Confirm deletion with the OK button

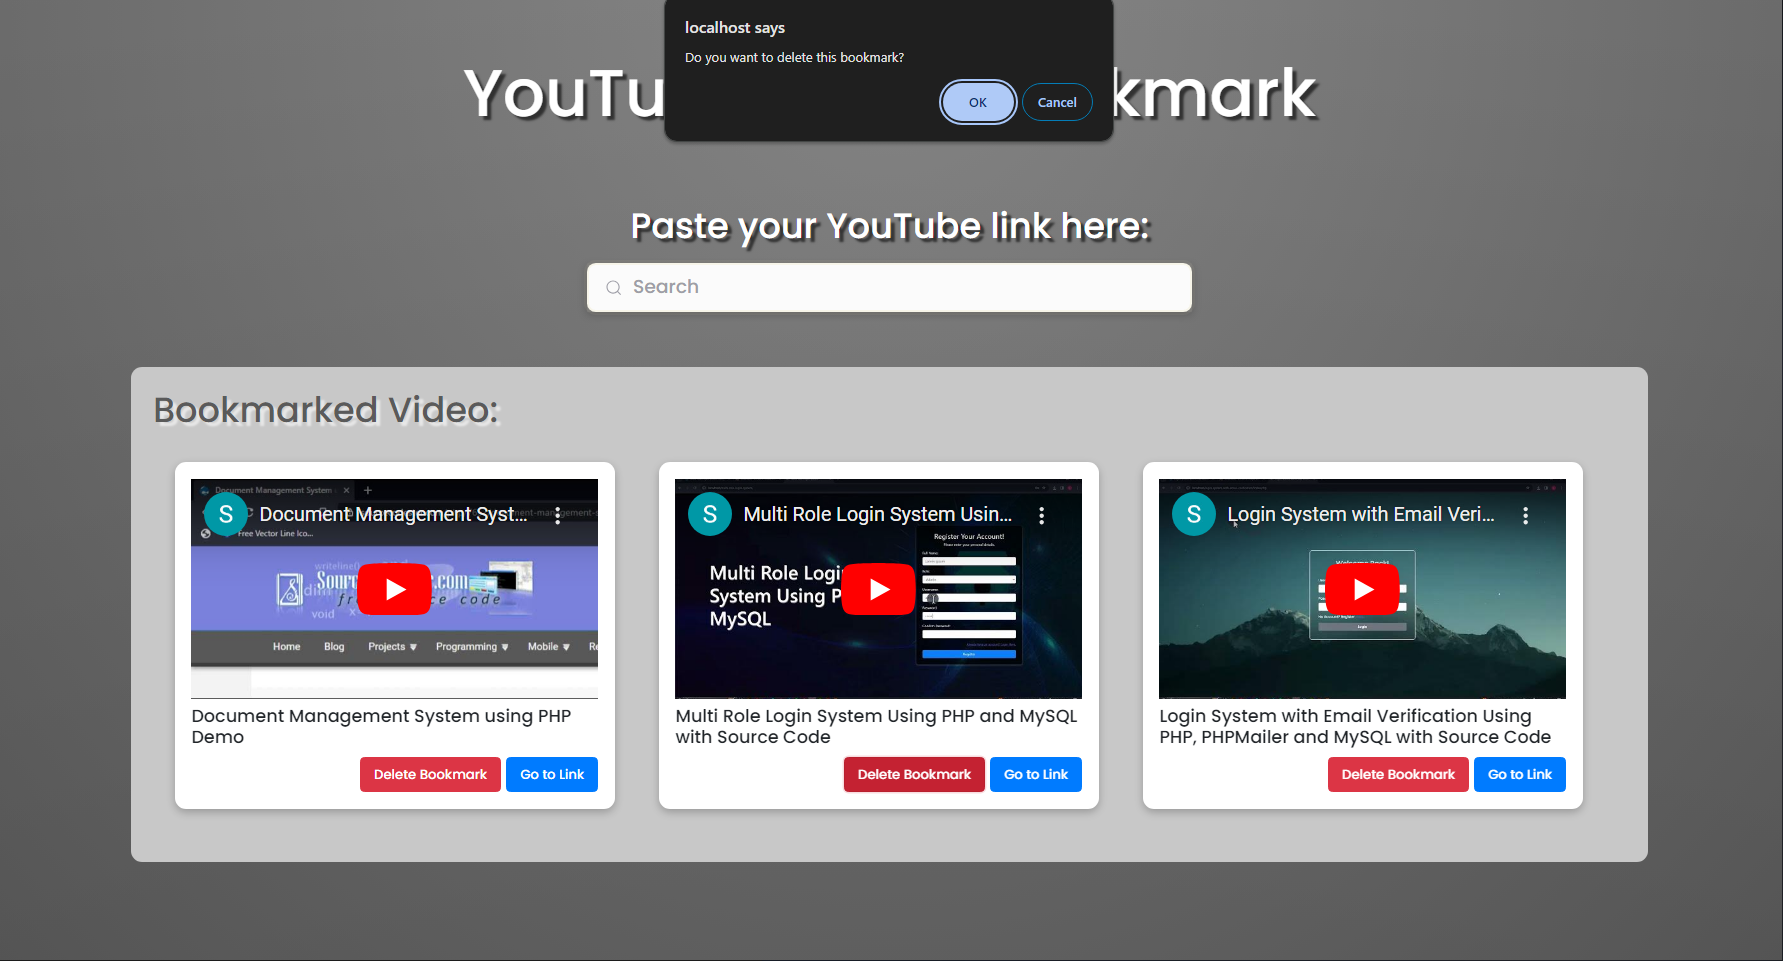pos(978,102)
